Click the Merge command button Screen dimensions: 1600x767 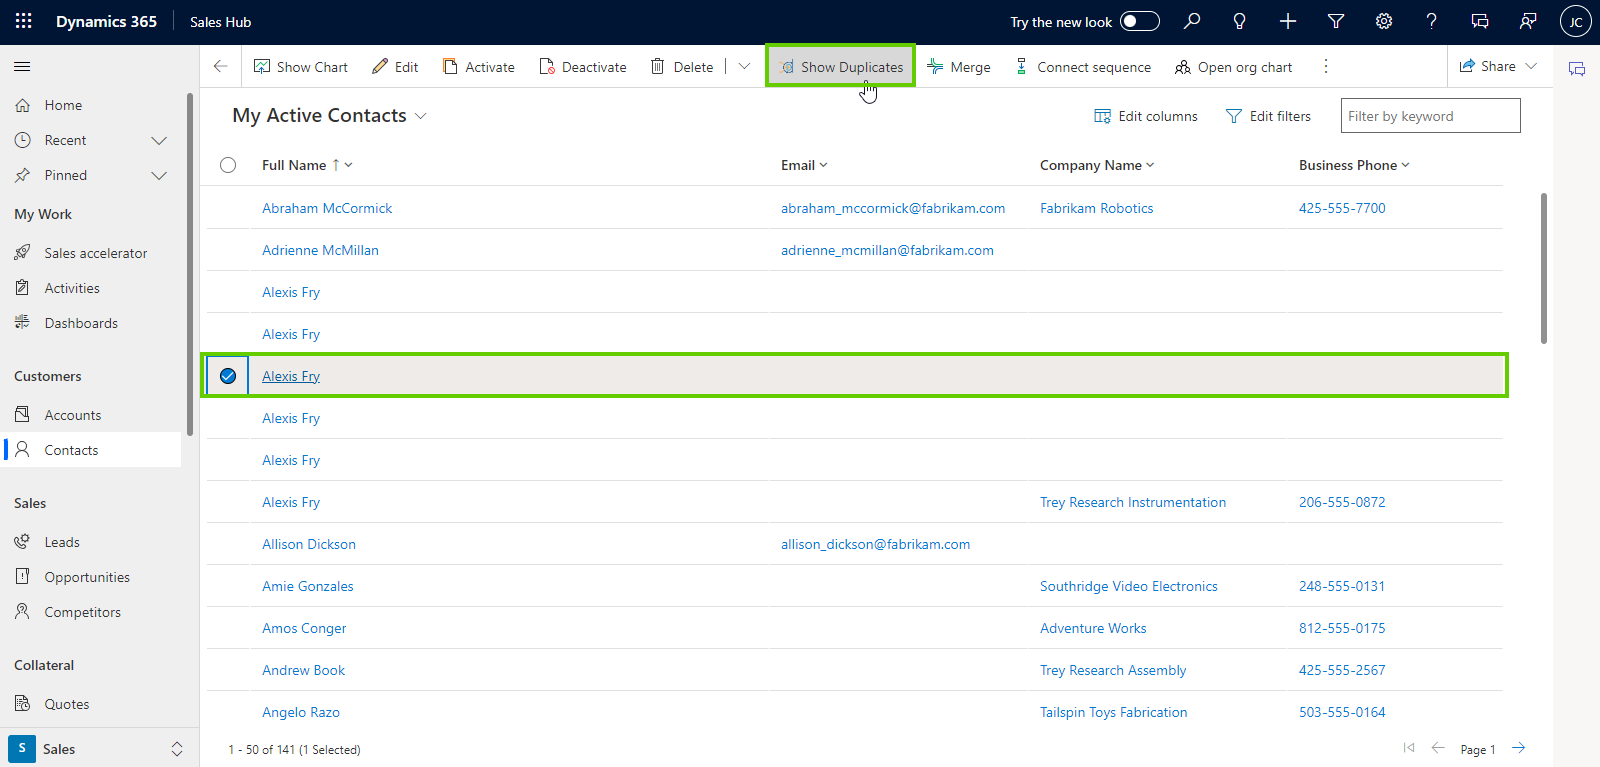pyautogui.click(x=959, y=67)
